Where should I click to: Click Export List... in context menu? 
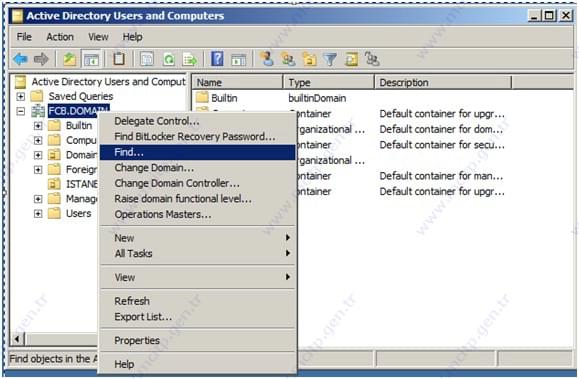pos(198,317)
